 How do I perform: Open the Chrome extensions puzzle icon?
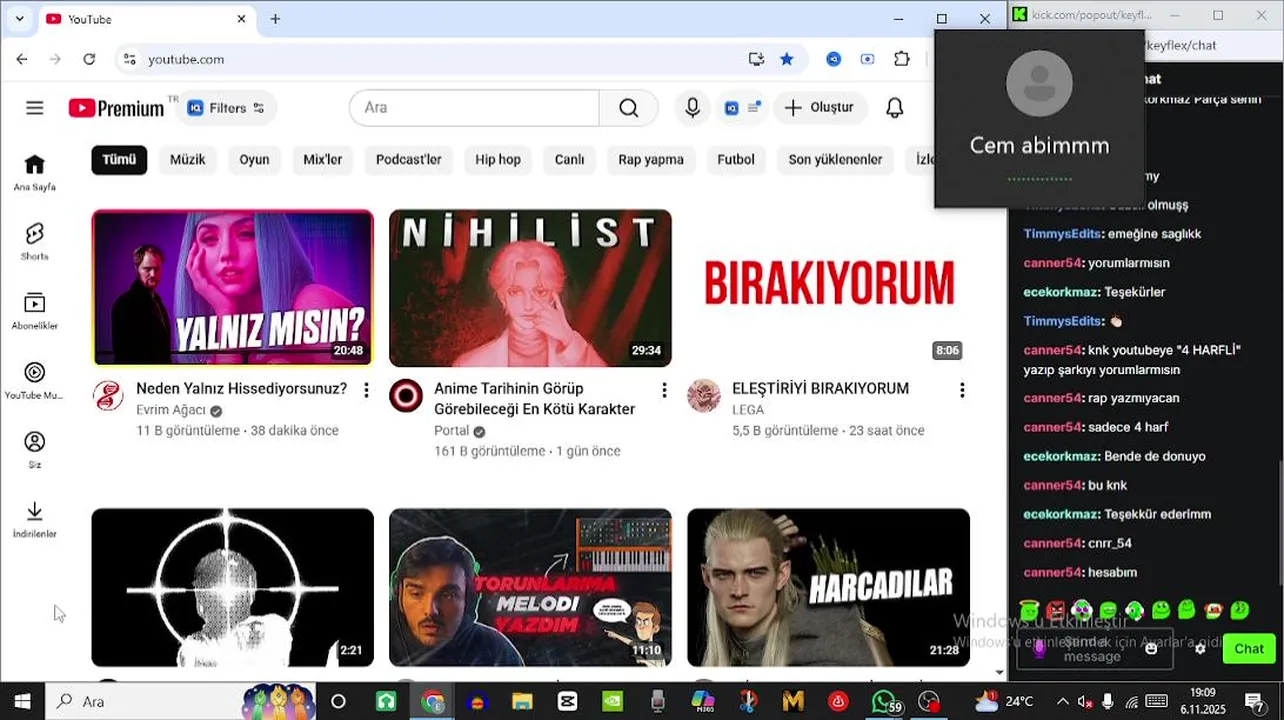(x=902, y=59)
